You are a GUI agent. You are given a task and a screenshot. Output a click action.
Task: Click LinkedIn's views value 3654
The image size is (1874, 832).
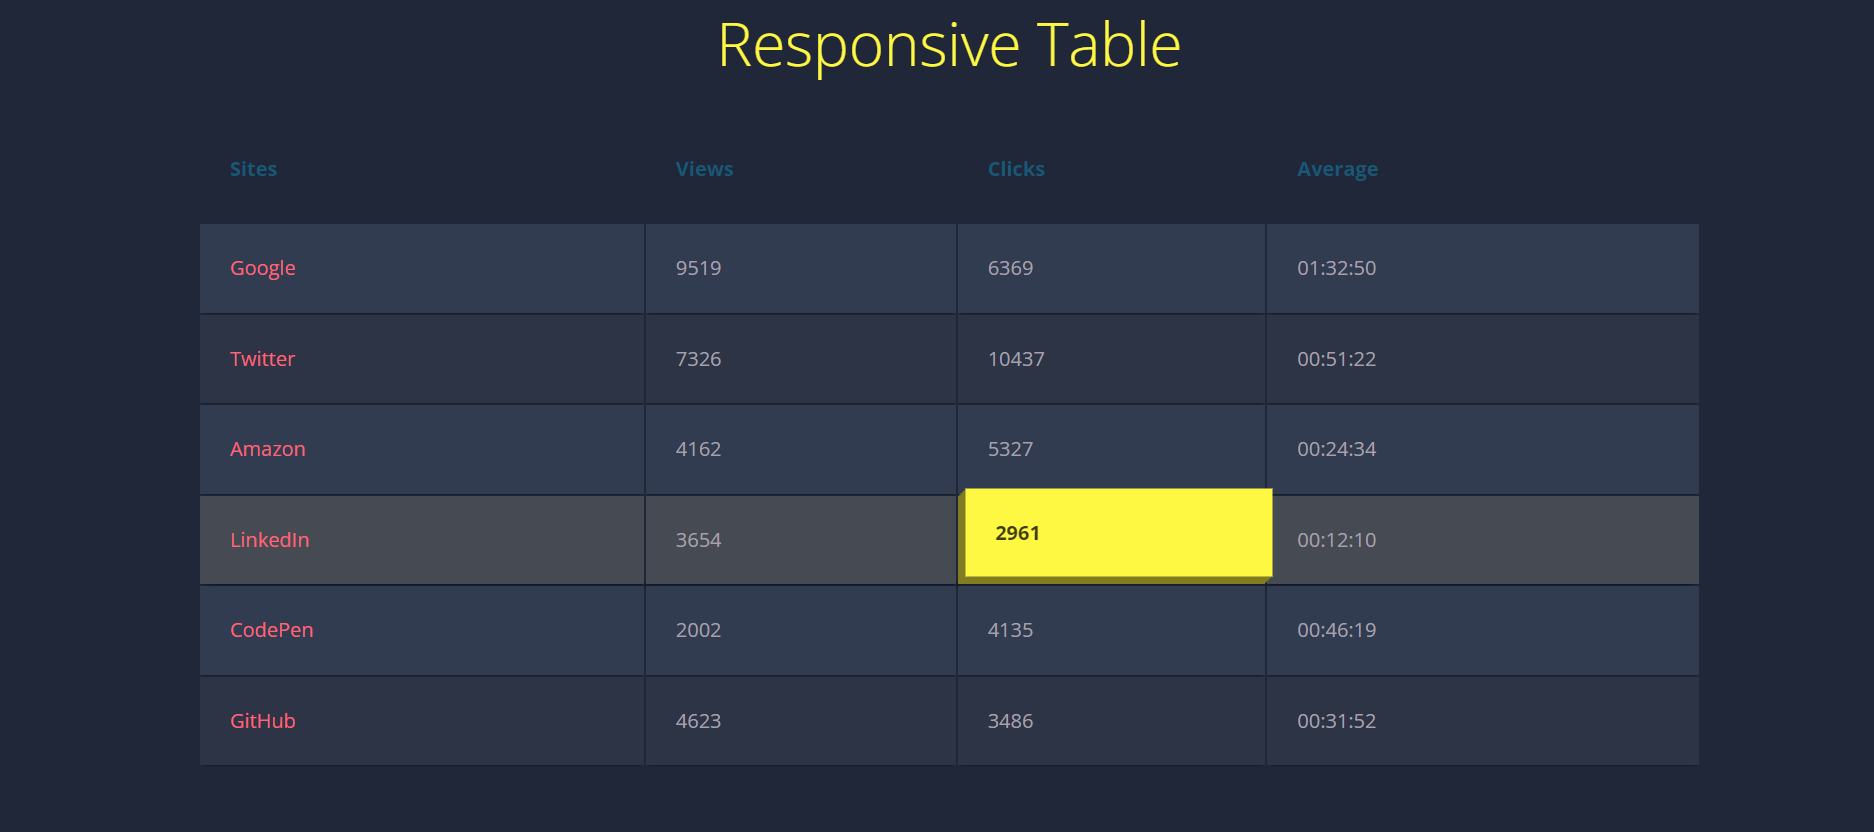[x=698, y=540]
